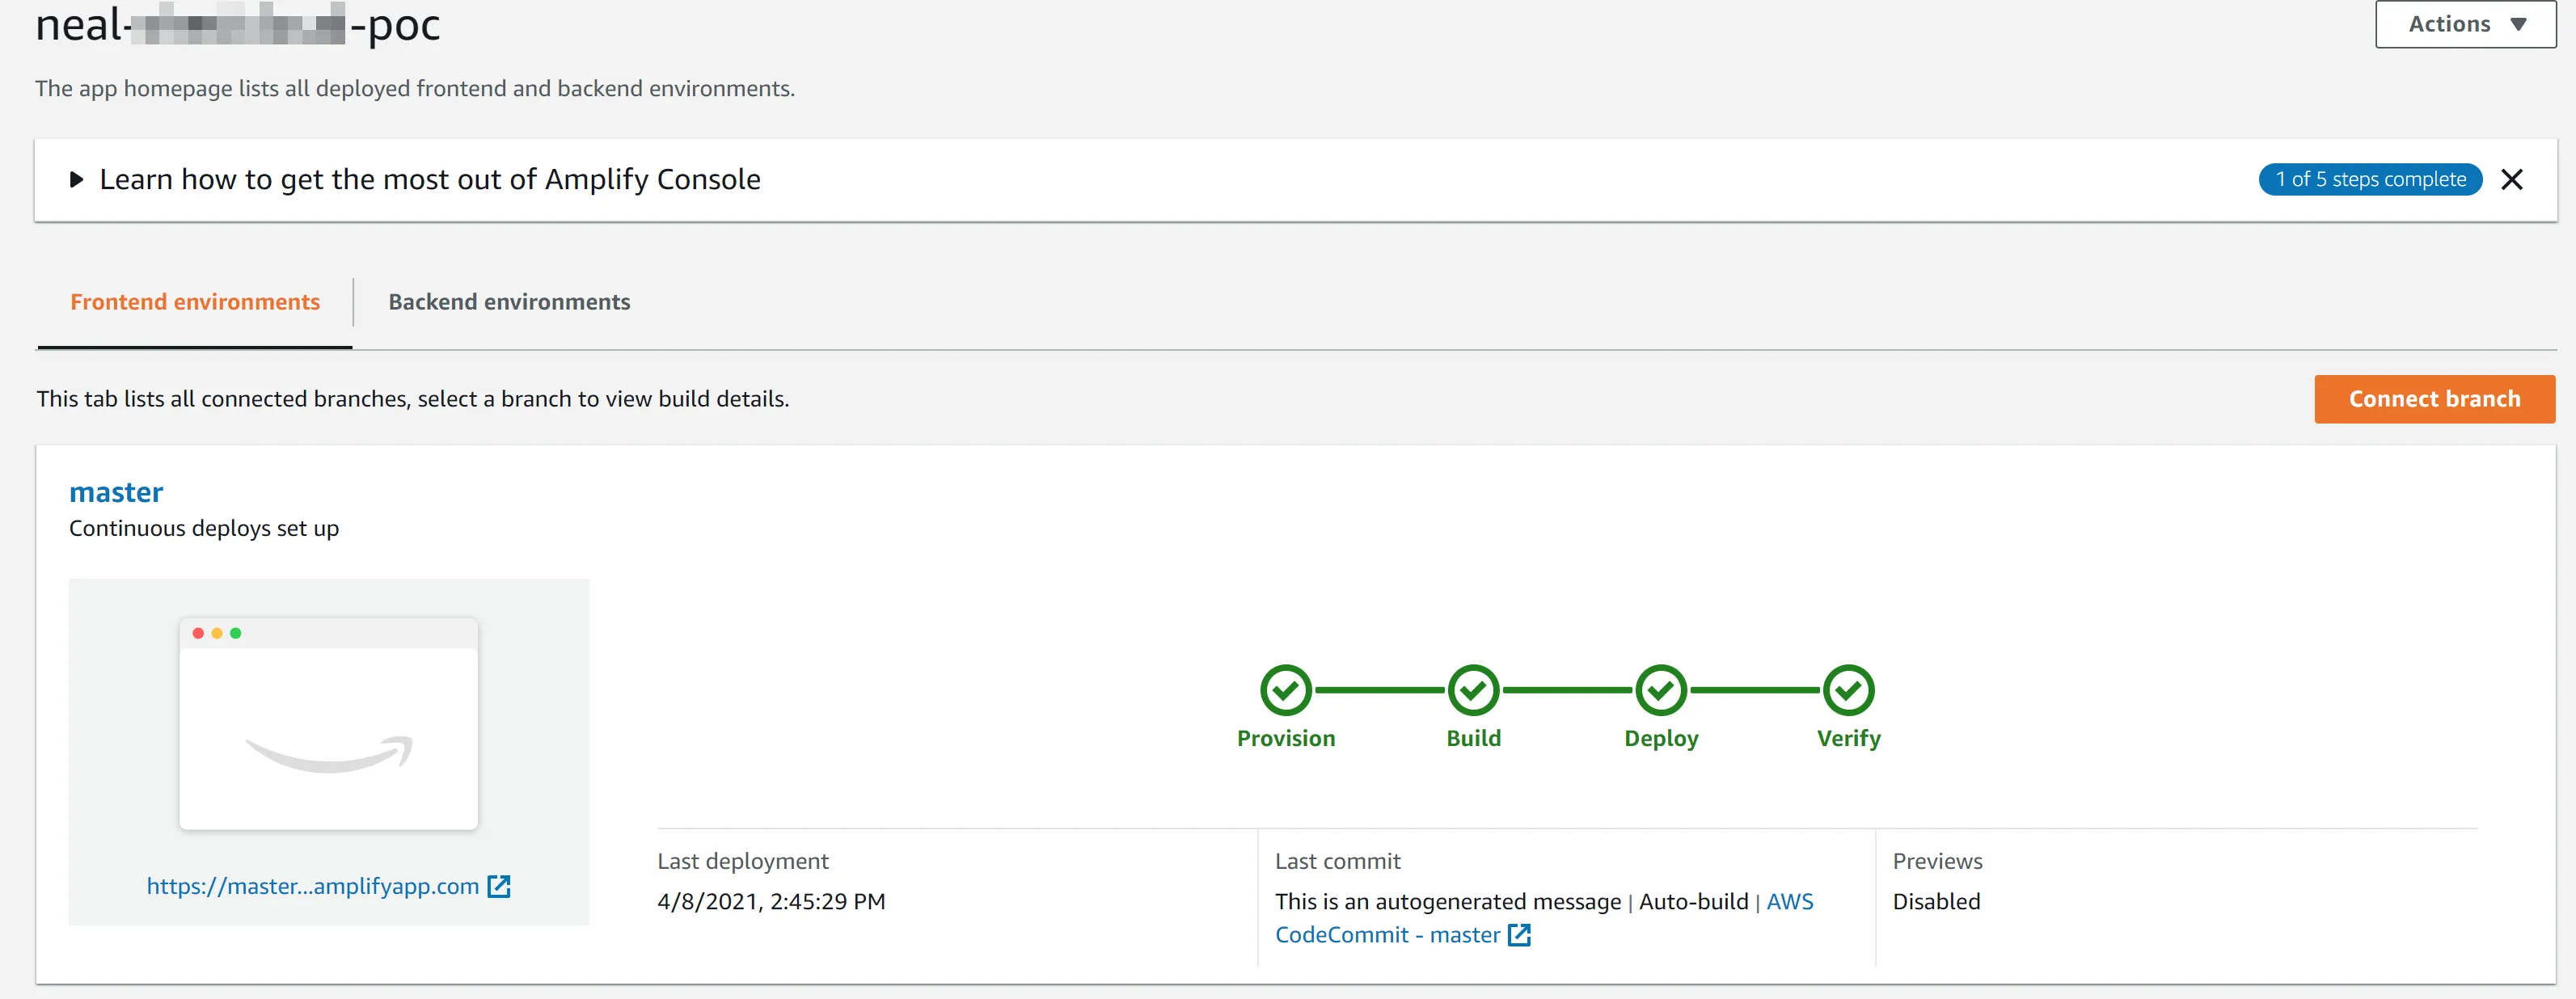Click the 1 of 5 steps complete badge
The height and width of the screenshot is (999, 2576).
point(2370,180)
